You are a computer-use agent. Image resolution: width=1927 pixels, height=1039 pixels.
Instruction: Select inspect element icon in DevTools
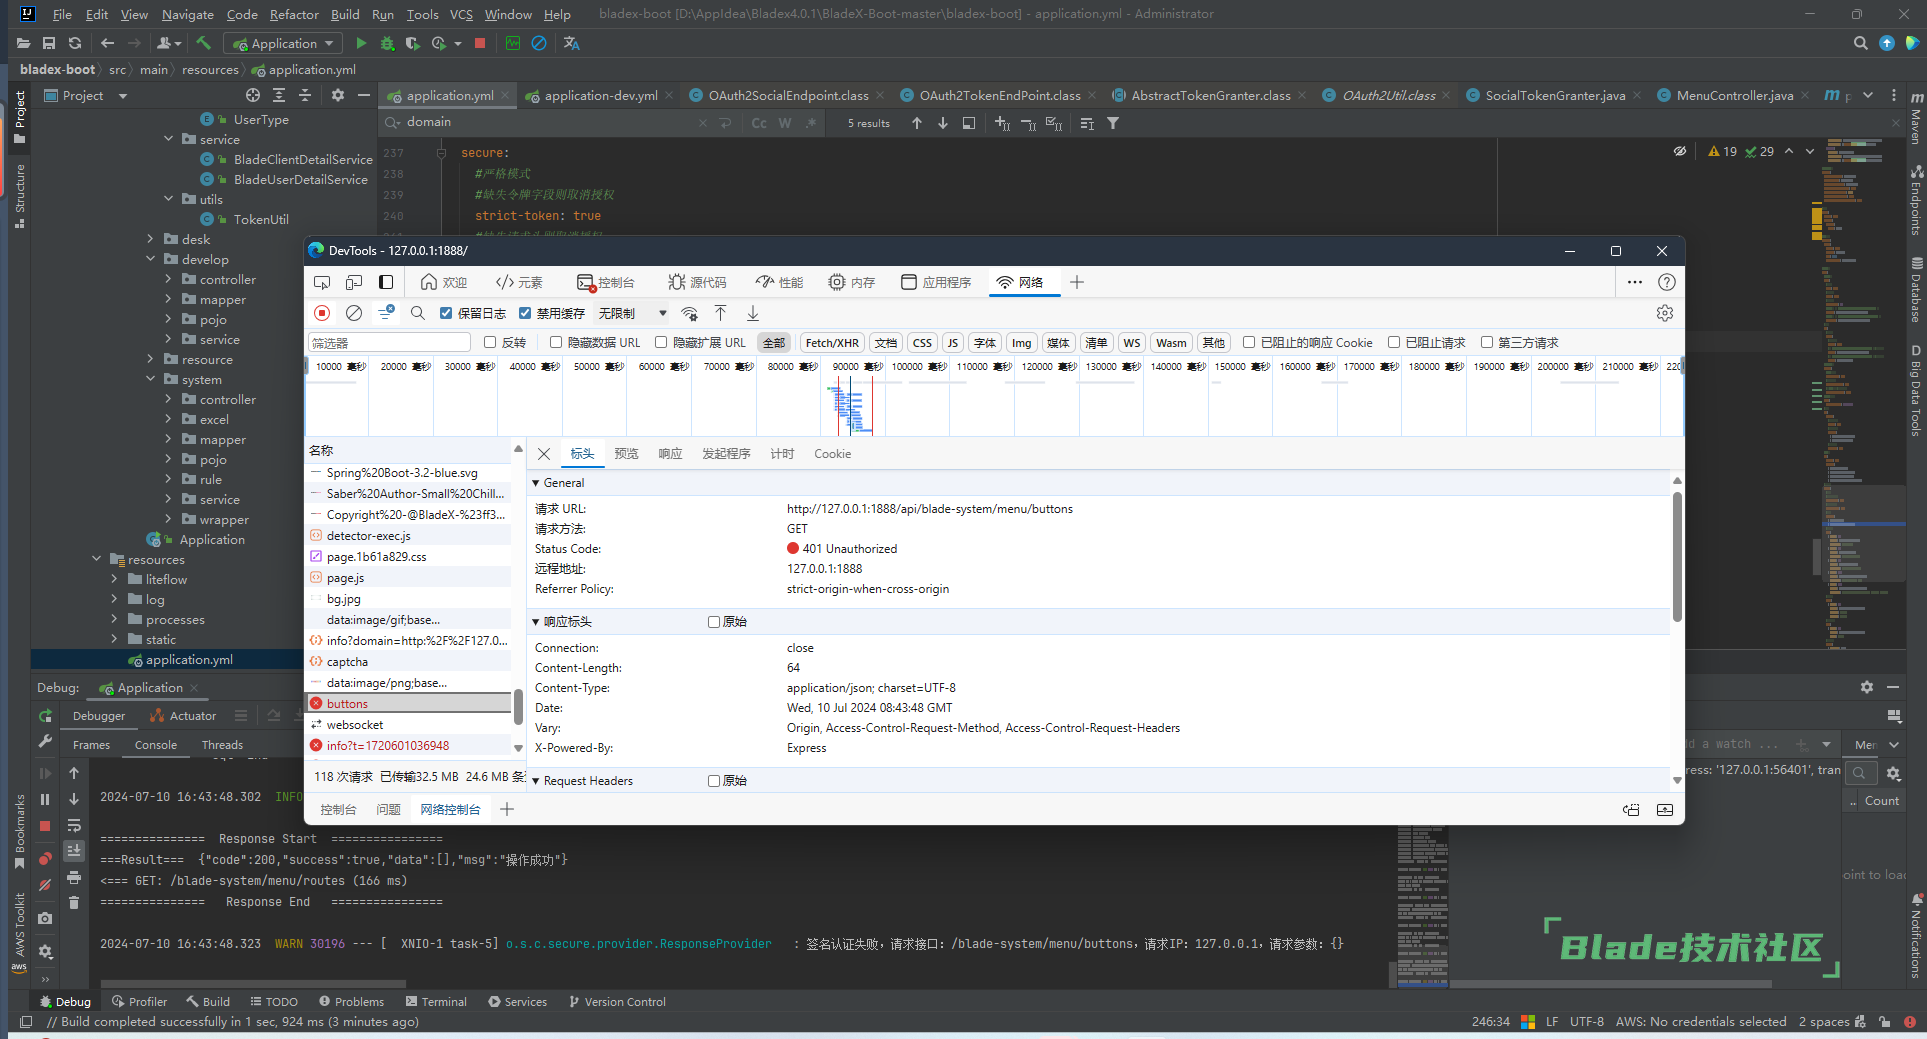[x=322, y=282]
